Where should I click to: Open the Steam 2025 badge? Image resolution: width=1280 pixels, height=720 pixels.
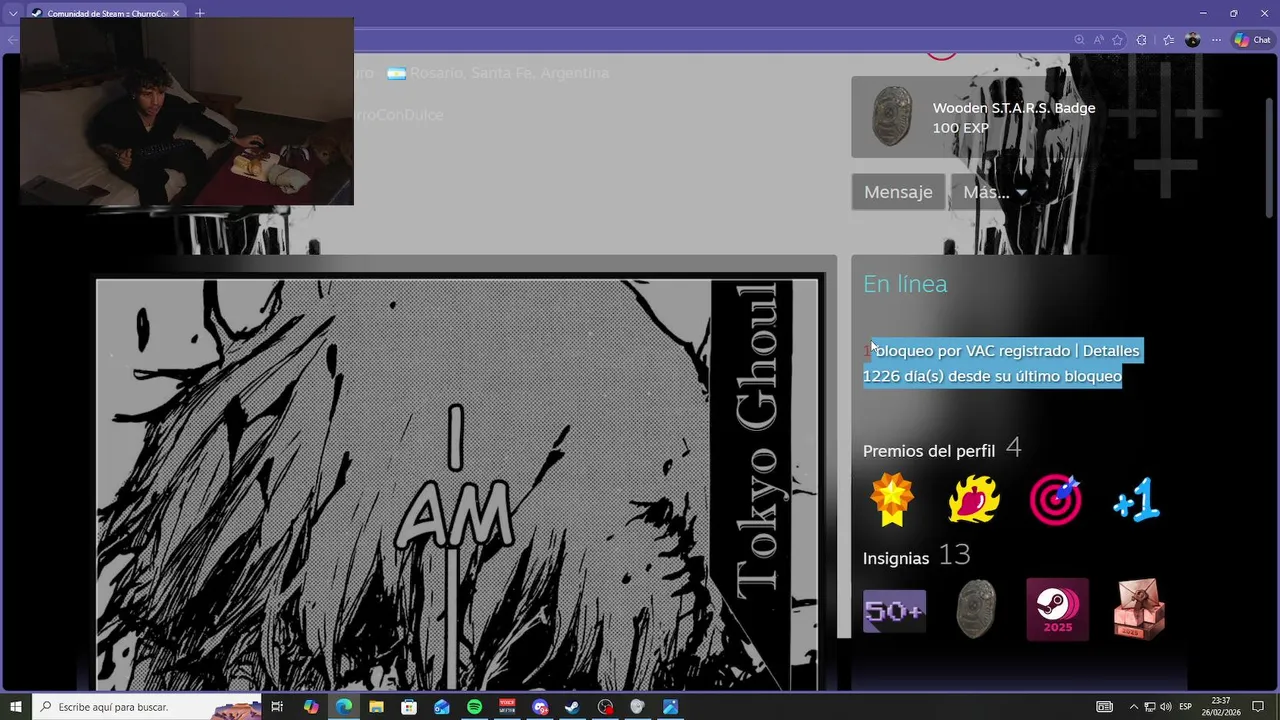[x=1057, y=609]
